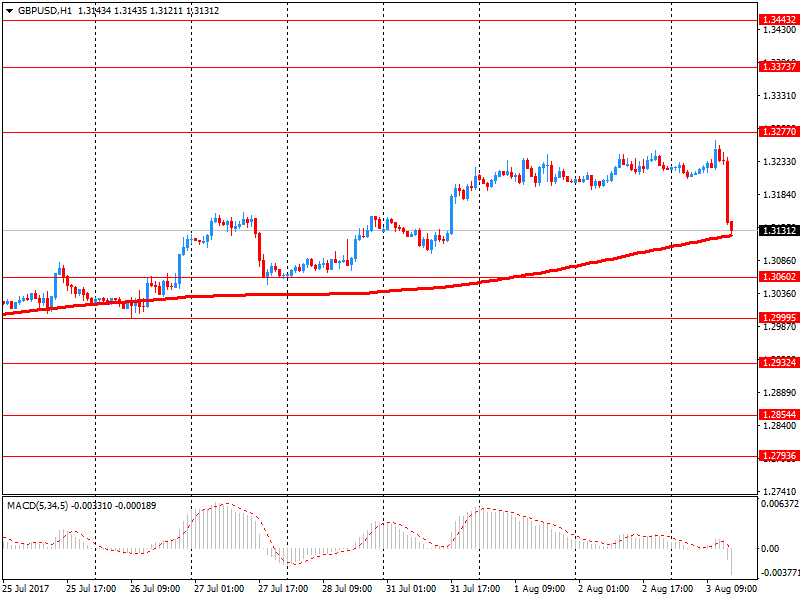800x600 pixels.
Task: Select the 1.29324 red price label
Action: 779,363
